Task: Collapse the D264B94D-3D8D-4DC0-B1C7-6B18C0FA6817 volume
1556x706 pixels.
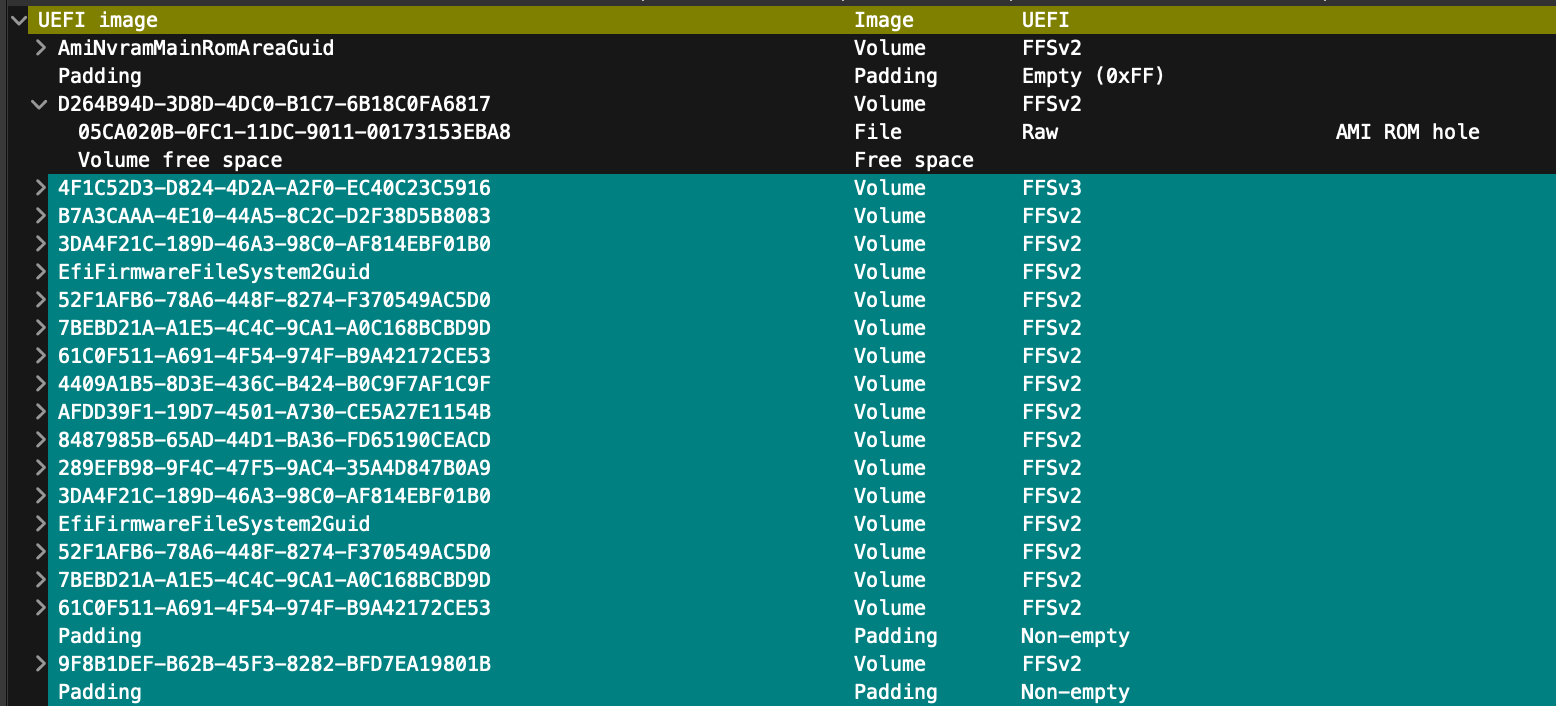Action: point(38,103)
